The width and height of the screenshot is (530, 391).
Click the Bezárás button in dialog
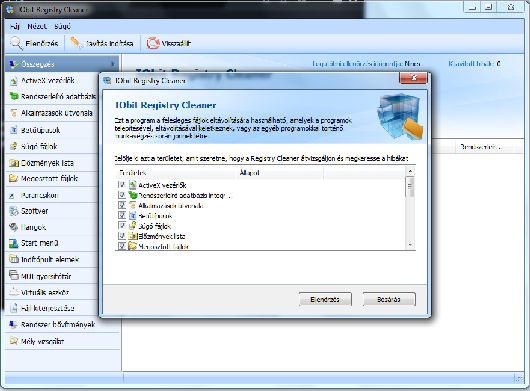click(x=389, y=299)
